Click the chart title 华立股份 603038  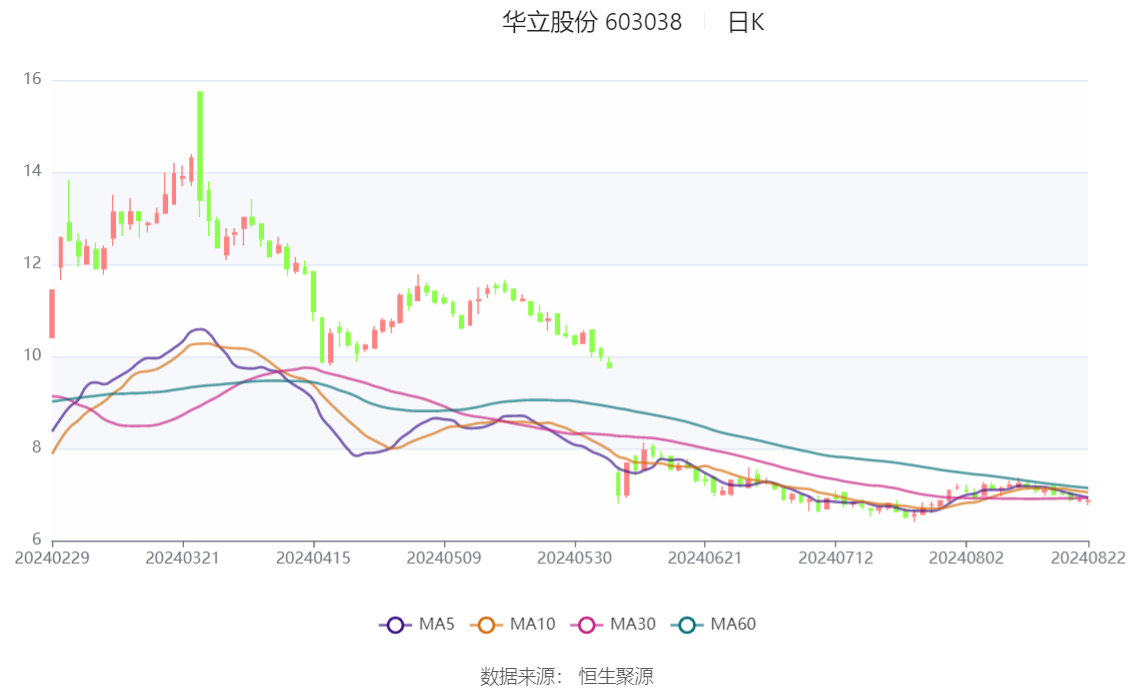click(592, 22)
